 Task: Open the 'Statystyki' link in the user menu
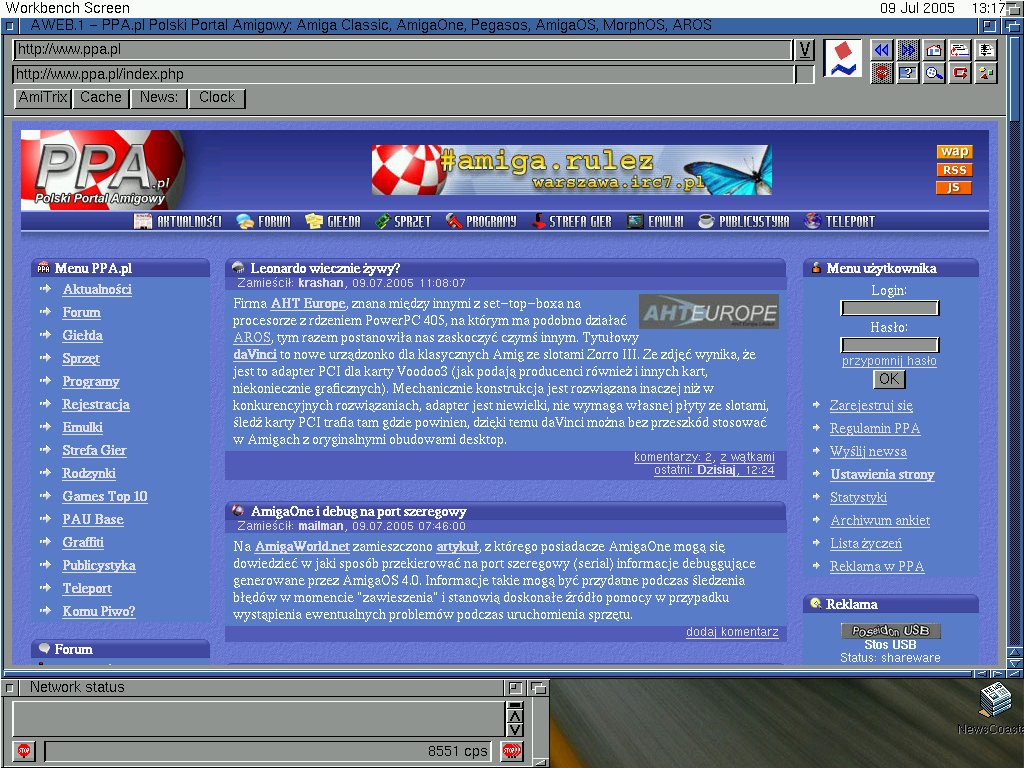pos(858,498)
